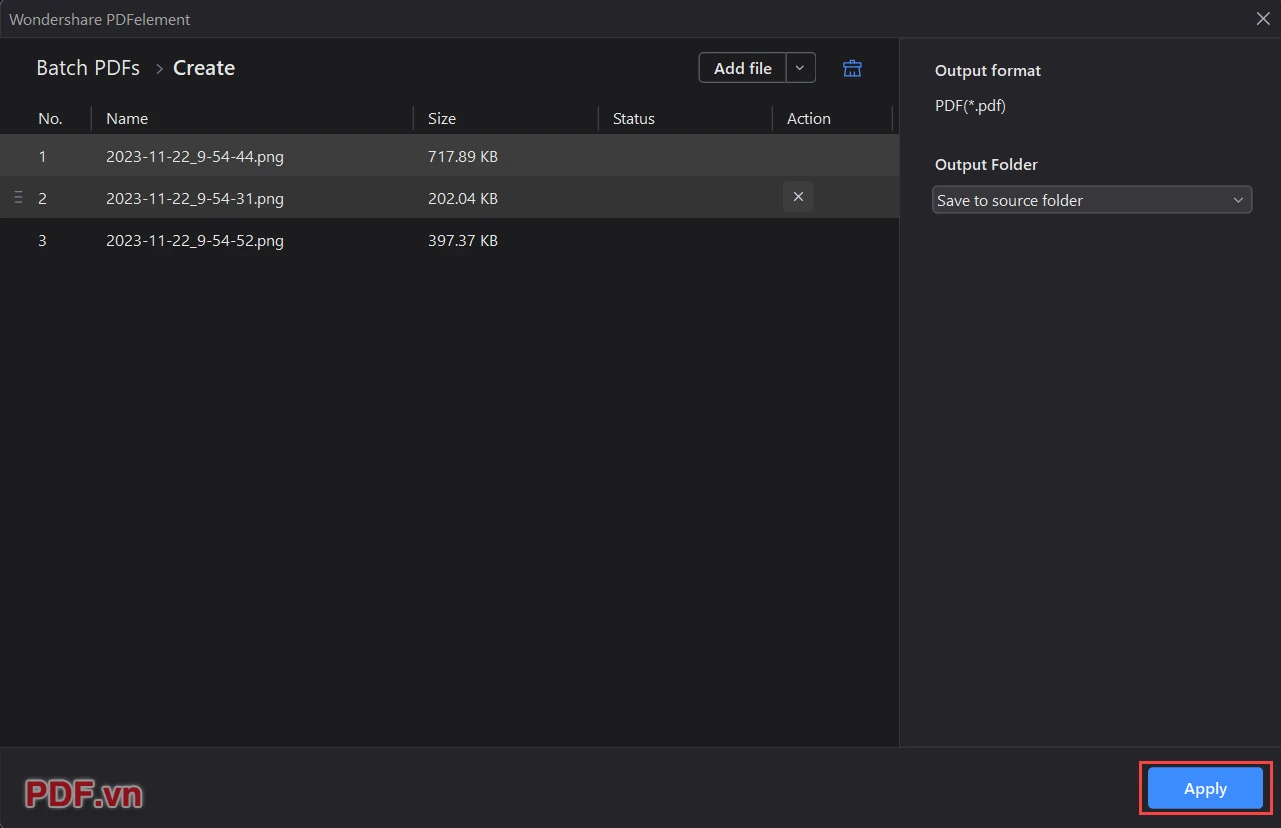Click the clear list broom icon
Screen dimensions: 1281x828
click(852, 68)
